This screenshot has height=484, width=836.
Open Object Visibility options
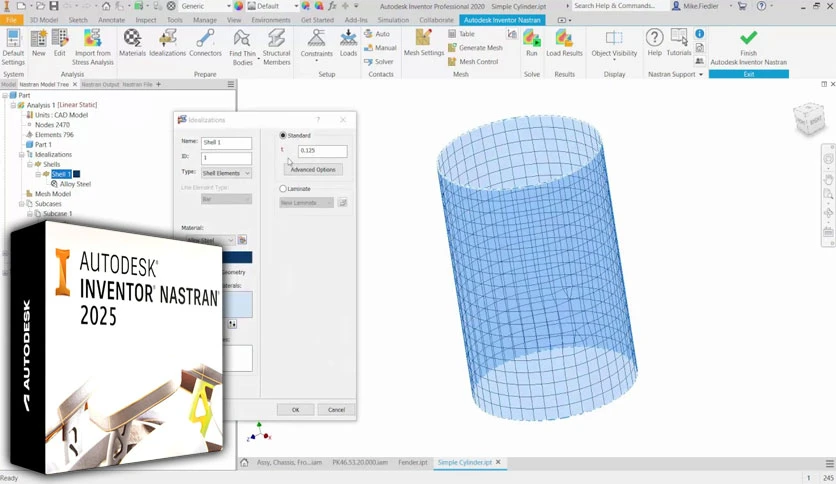click(x=614, y=44)
